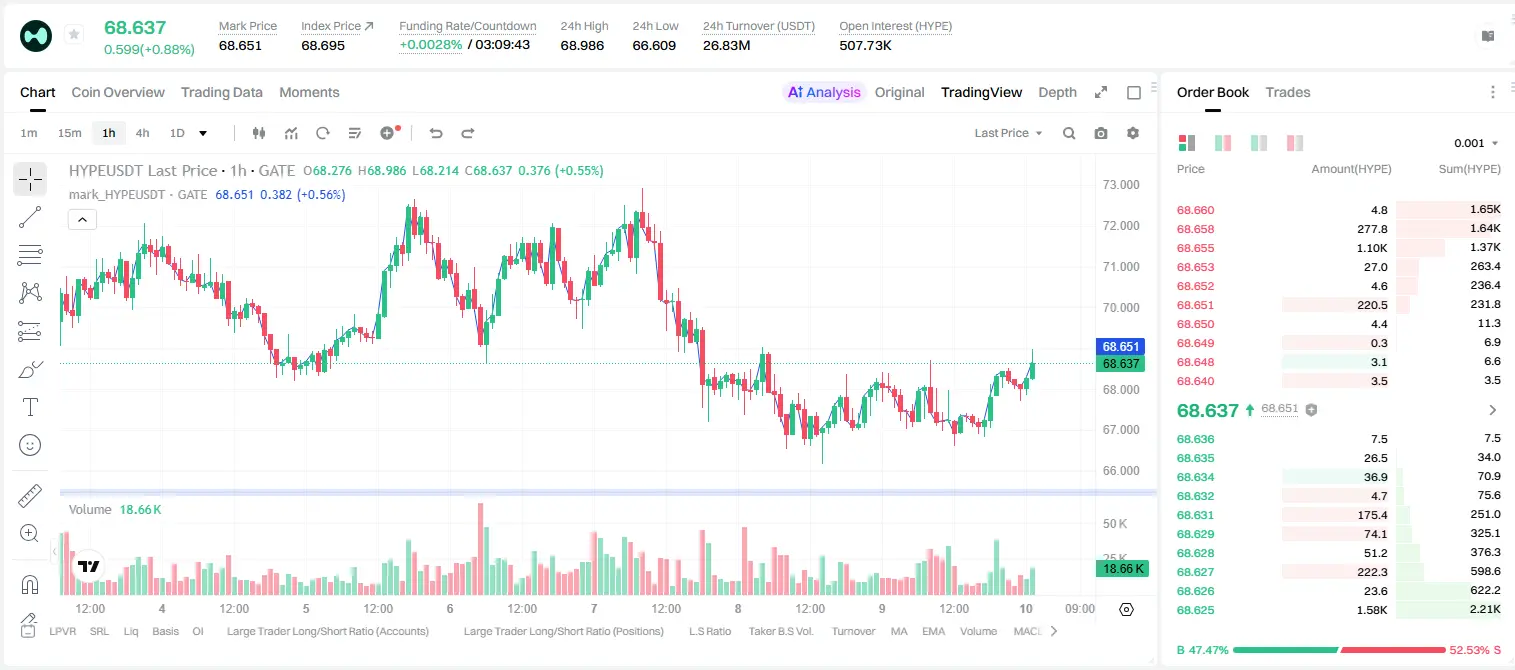Image resolution: width=1515 pixels, height=670 pixels.
Task: Open the more intervals dropdown arrow after 1D
Action: tap(203, 133)
